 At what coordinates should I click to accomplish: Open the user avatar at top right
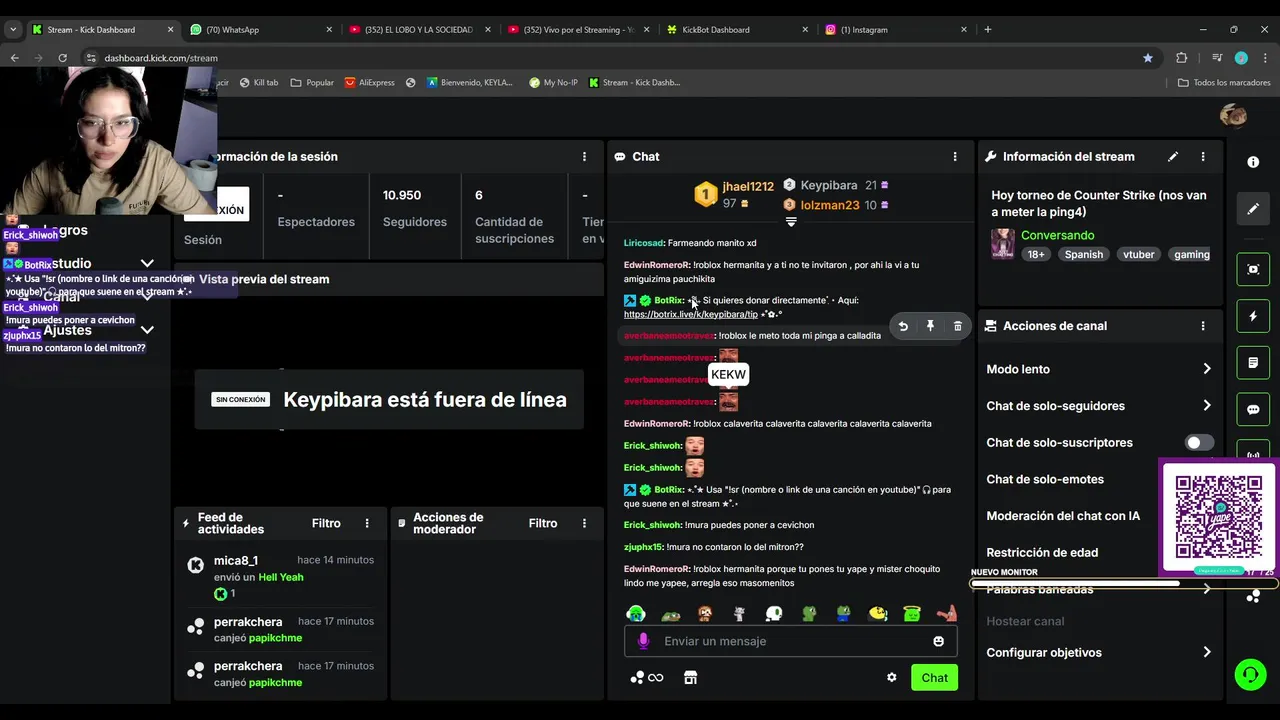point(1233,116)
